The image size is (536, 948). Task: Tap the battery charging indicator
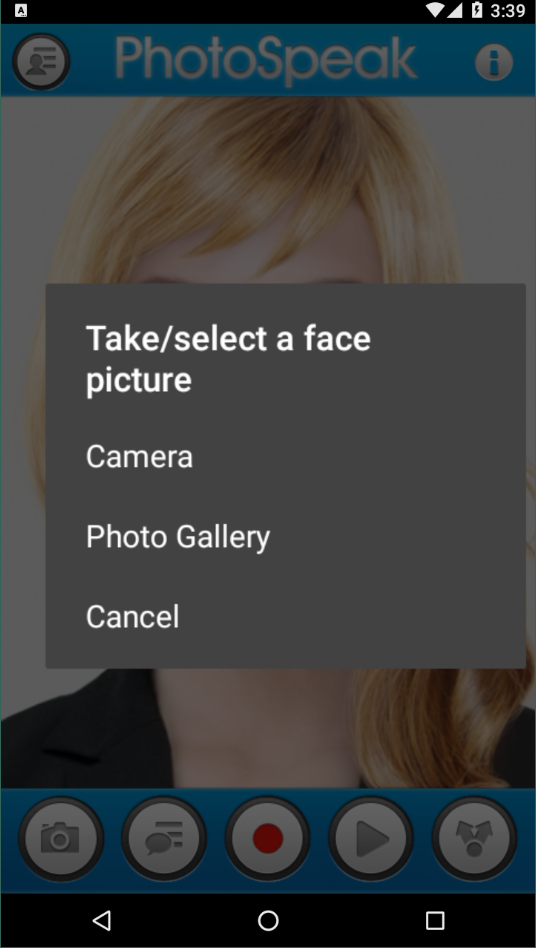[x=477, y=10]
